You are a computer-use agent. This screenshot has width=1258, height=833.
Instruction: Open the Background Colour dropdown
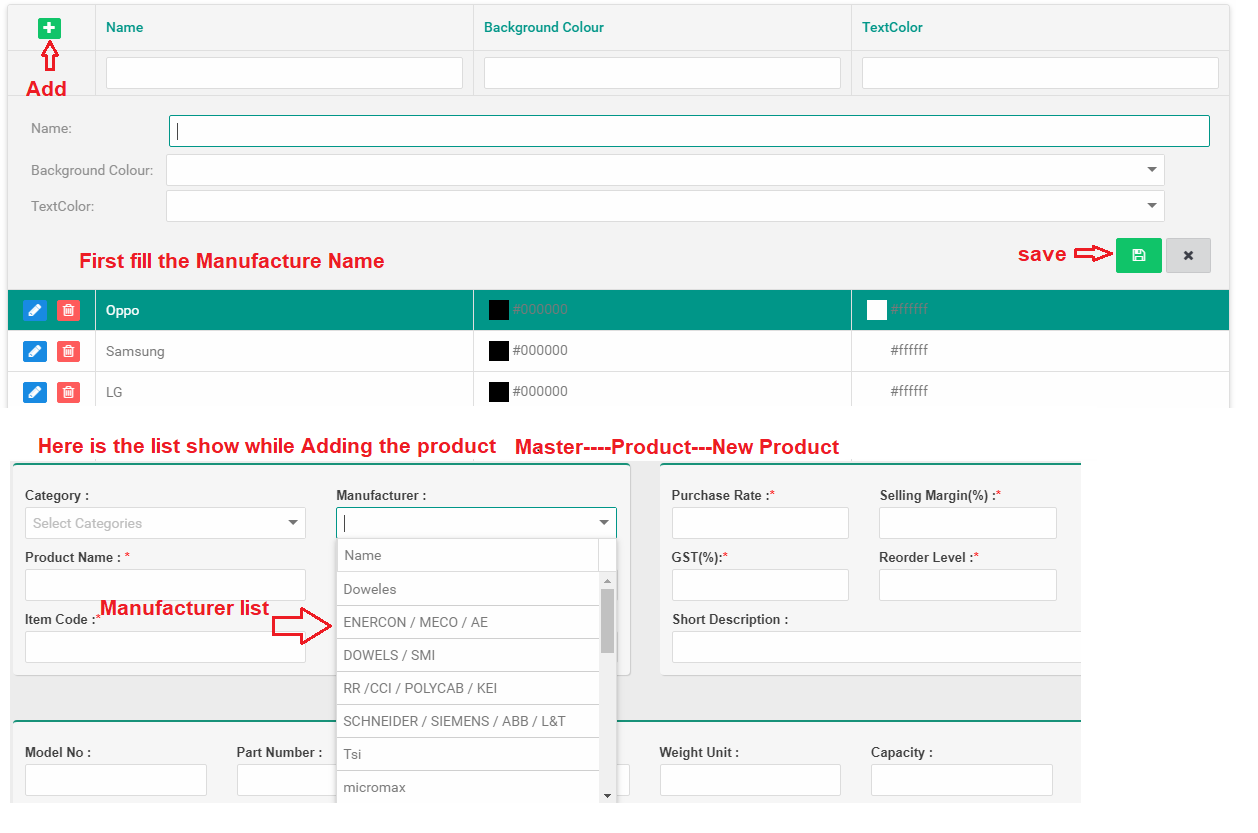[1152, 169]
